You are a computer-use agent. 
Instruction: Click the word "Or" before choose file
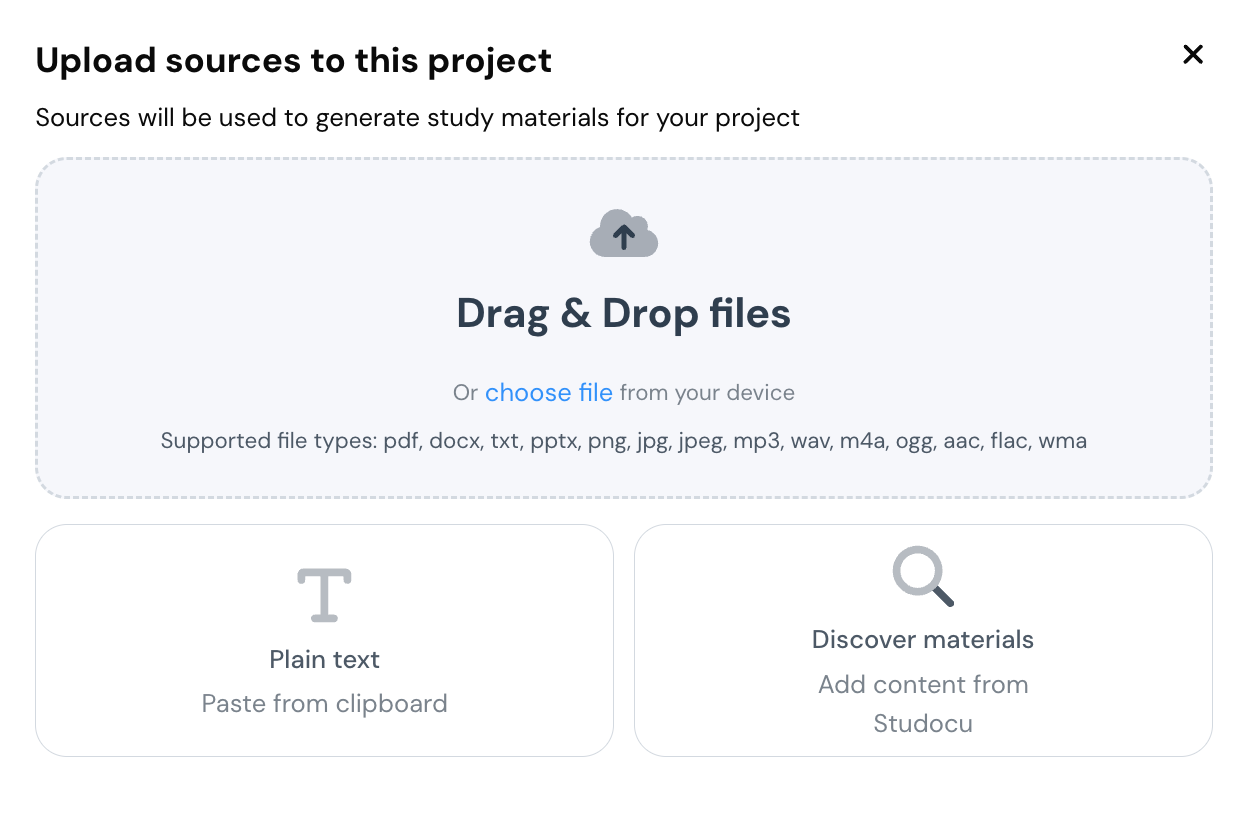pos(465,393)
